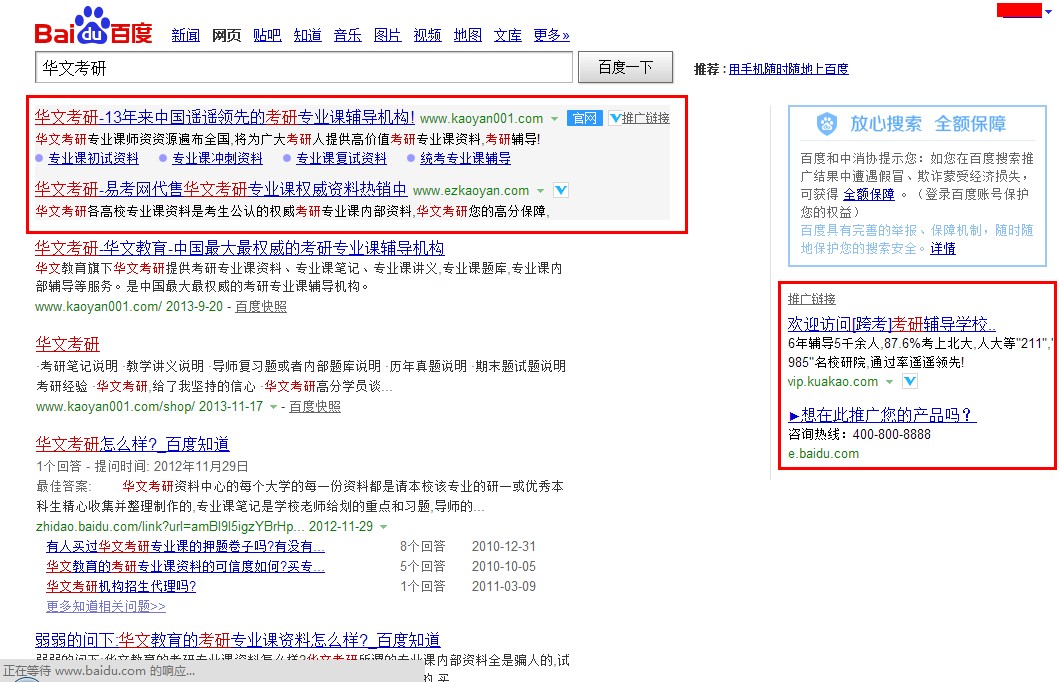Click the 官网 badge beside kaoyan001.com
This screenshot has width=1059, height=682.
tap(584, 118)
